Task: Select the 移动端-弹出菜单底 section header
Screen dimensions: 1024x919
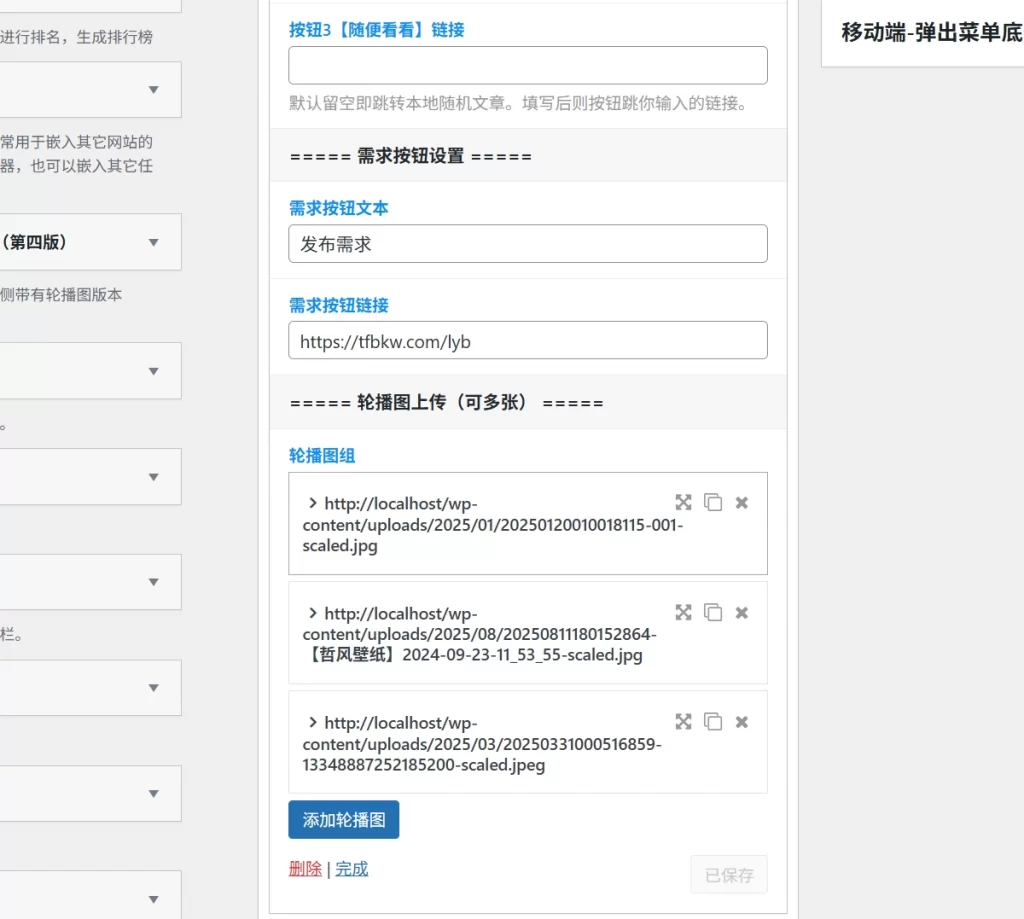Action: (x=928, y=33)
